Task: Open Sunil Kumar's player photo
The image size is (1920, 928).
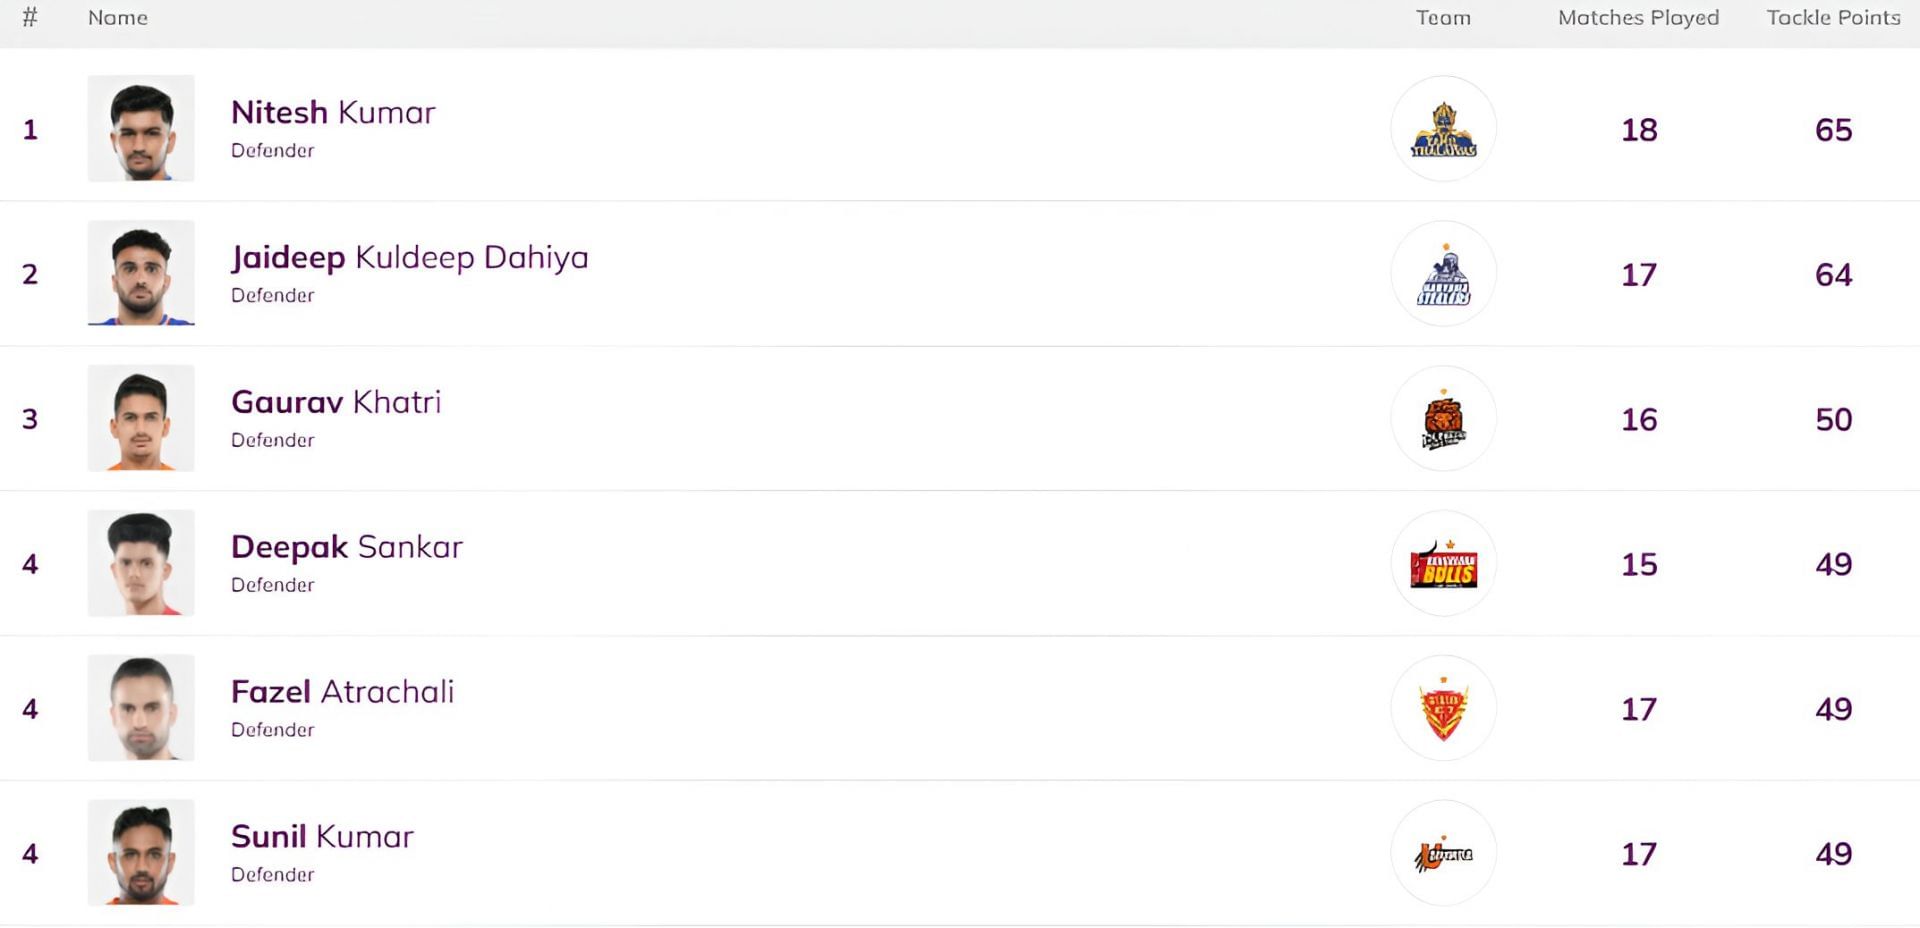Action: tap(141, 854)
